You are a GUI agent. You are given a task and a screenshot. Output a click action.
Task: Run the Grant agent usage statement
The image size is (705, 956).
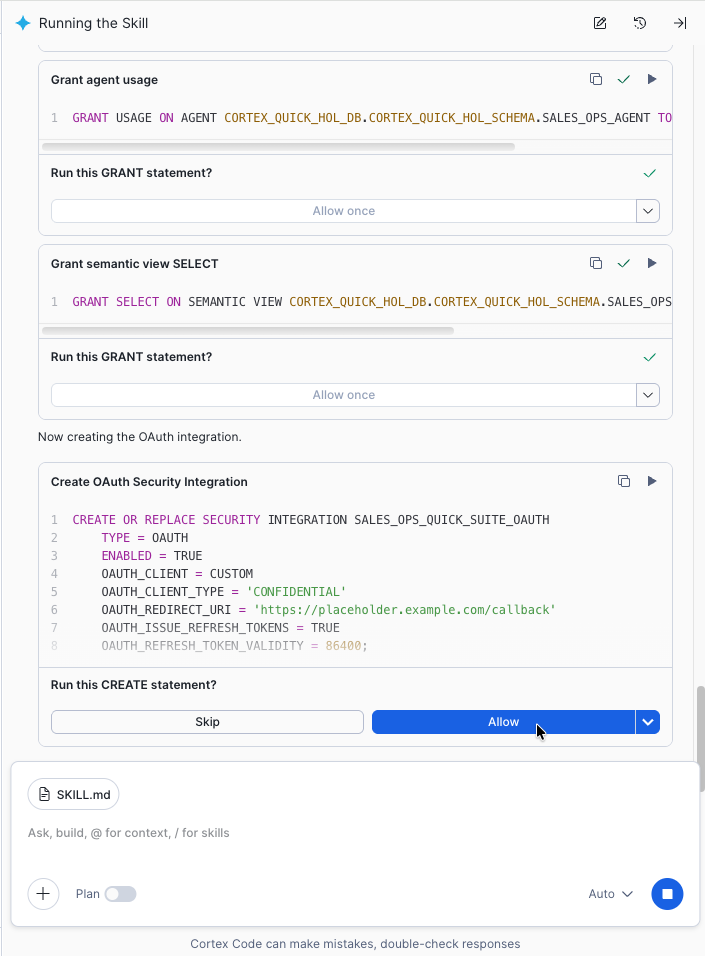tap(652, 79)
